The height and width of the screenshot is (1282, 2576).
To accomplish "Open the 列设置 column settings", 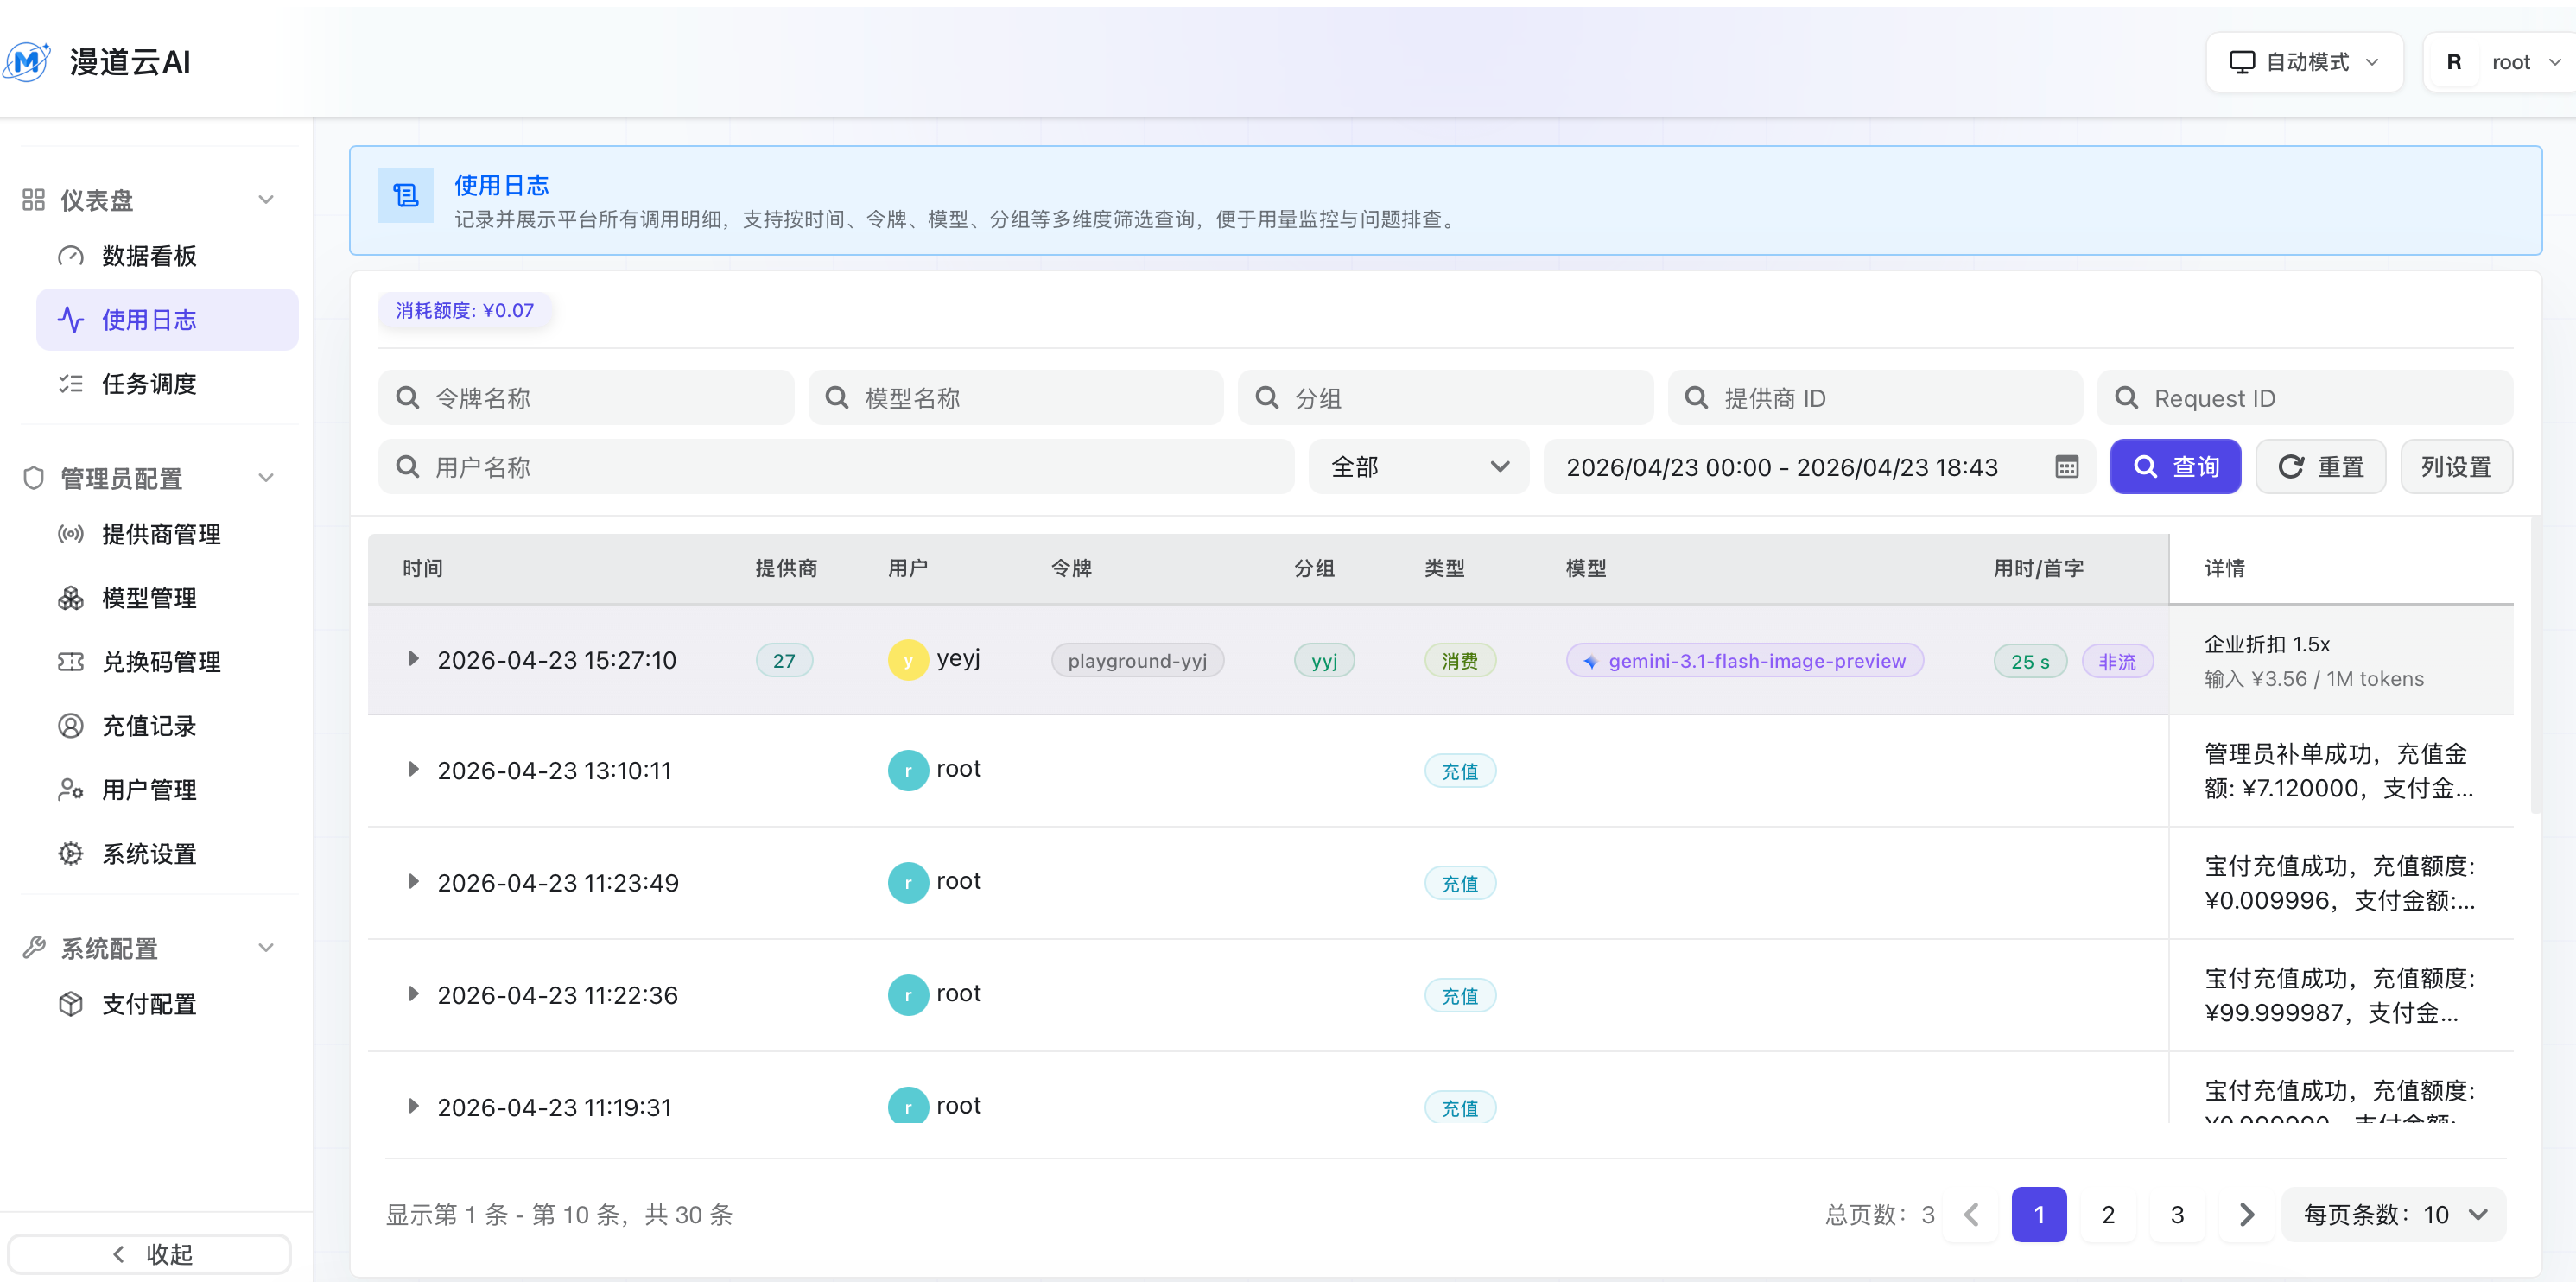I will coord(2456,467).
